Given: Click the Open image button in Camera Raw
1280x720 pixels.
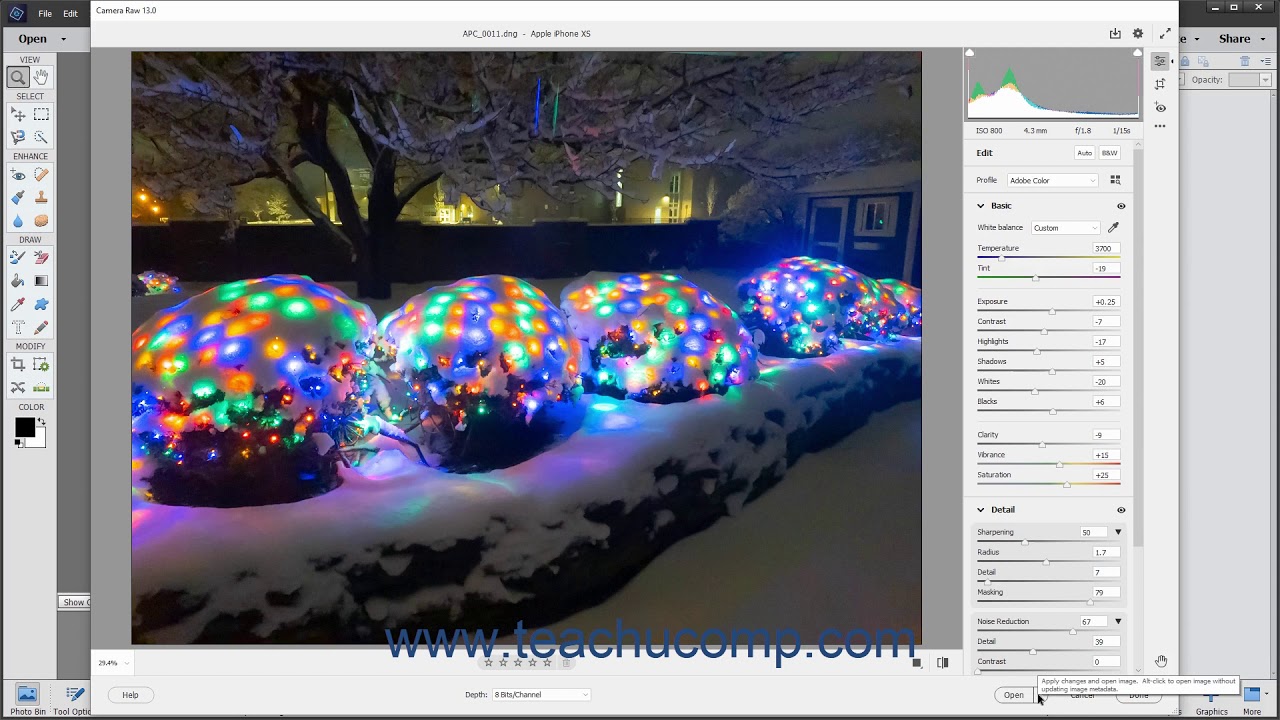Looking at the screenshot, I should tap(1014, 695).
